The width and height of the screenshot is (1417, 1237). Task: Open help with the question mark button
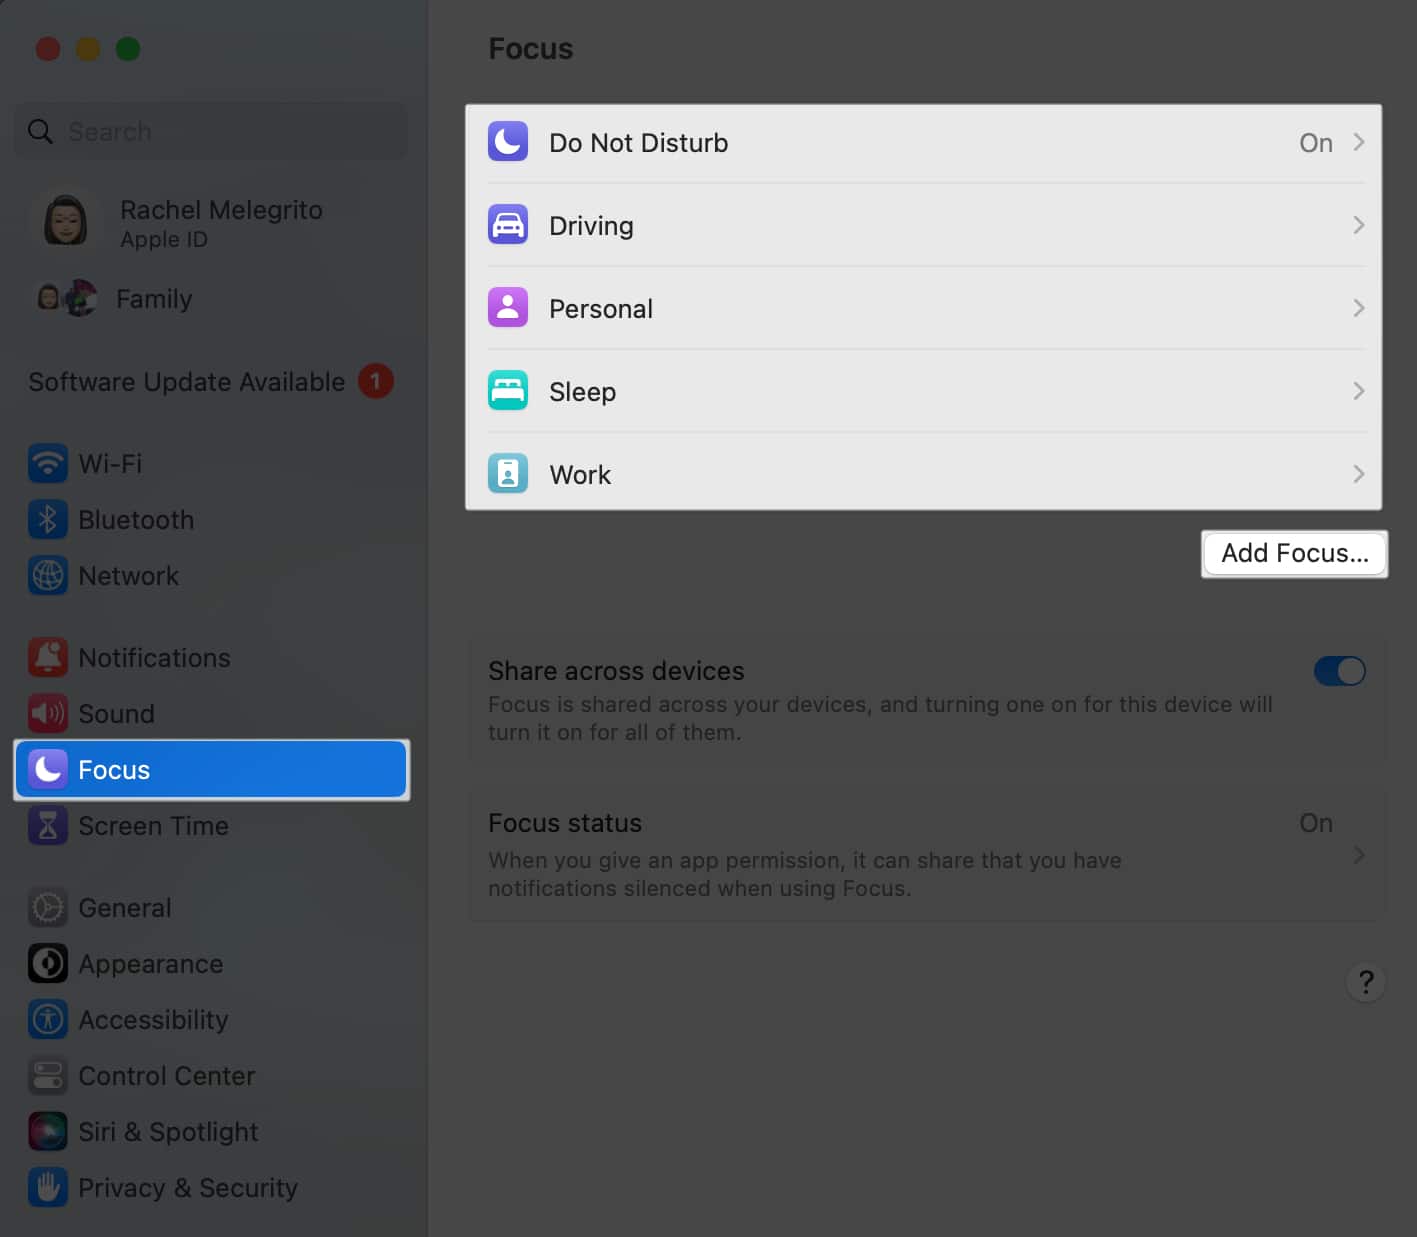1366,982
